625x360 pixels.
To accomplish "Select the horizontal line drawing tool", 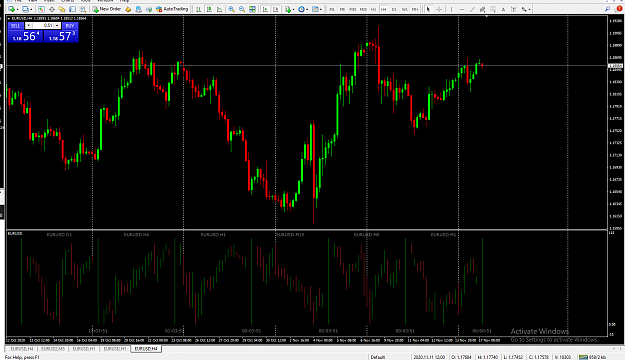I will tap(462, 9).
